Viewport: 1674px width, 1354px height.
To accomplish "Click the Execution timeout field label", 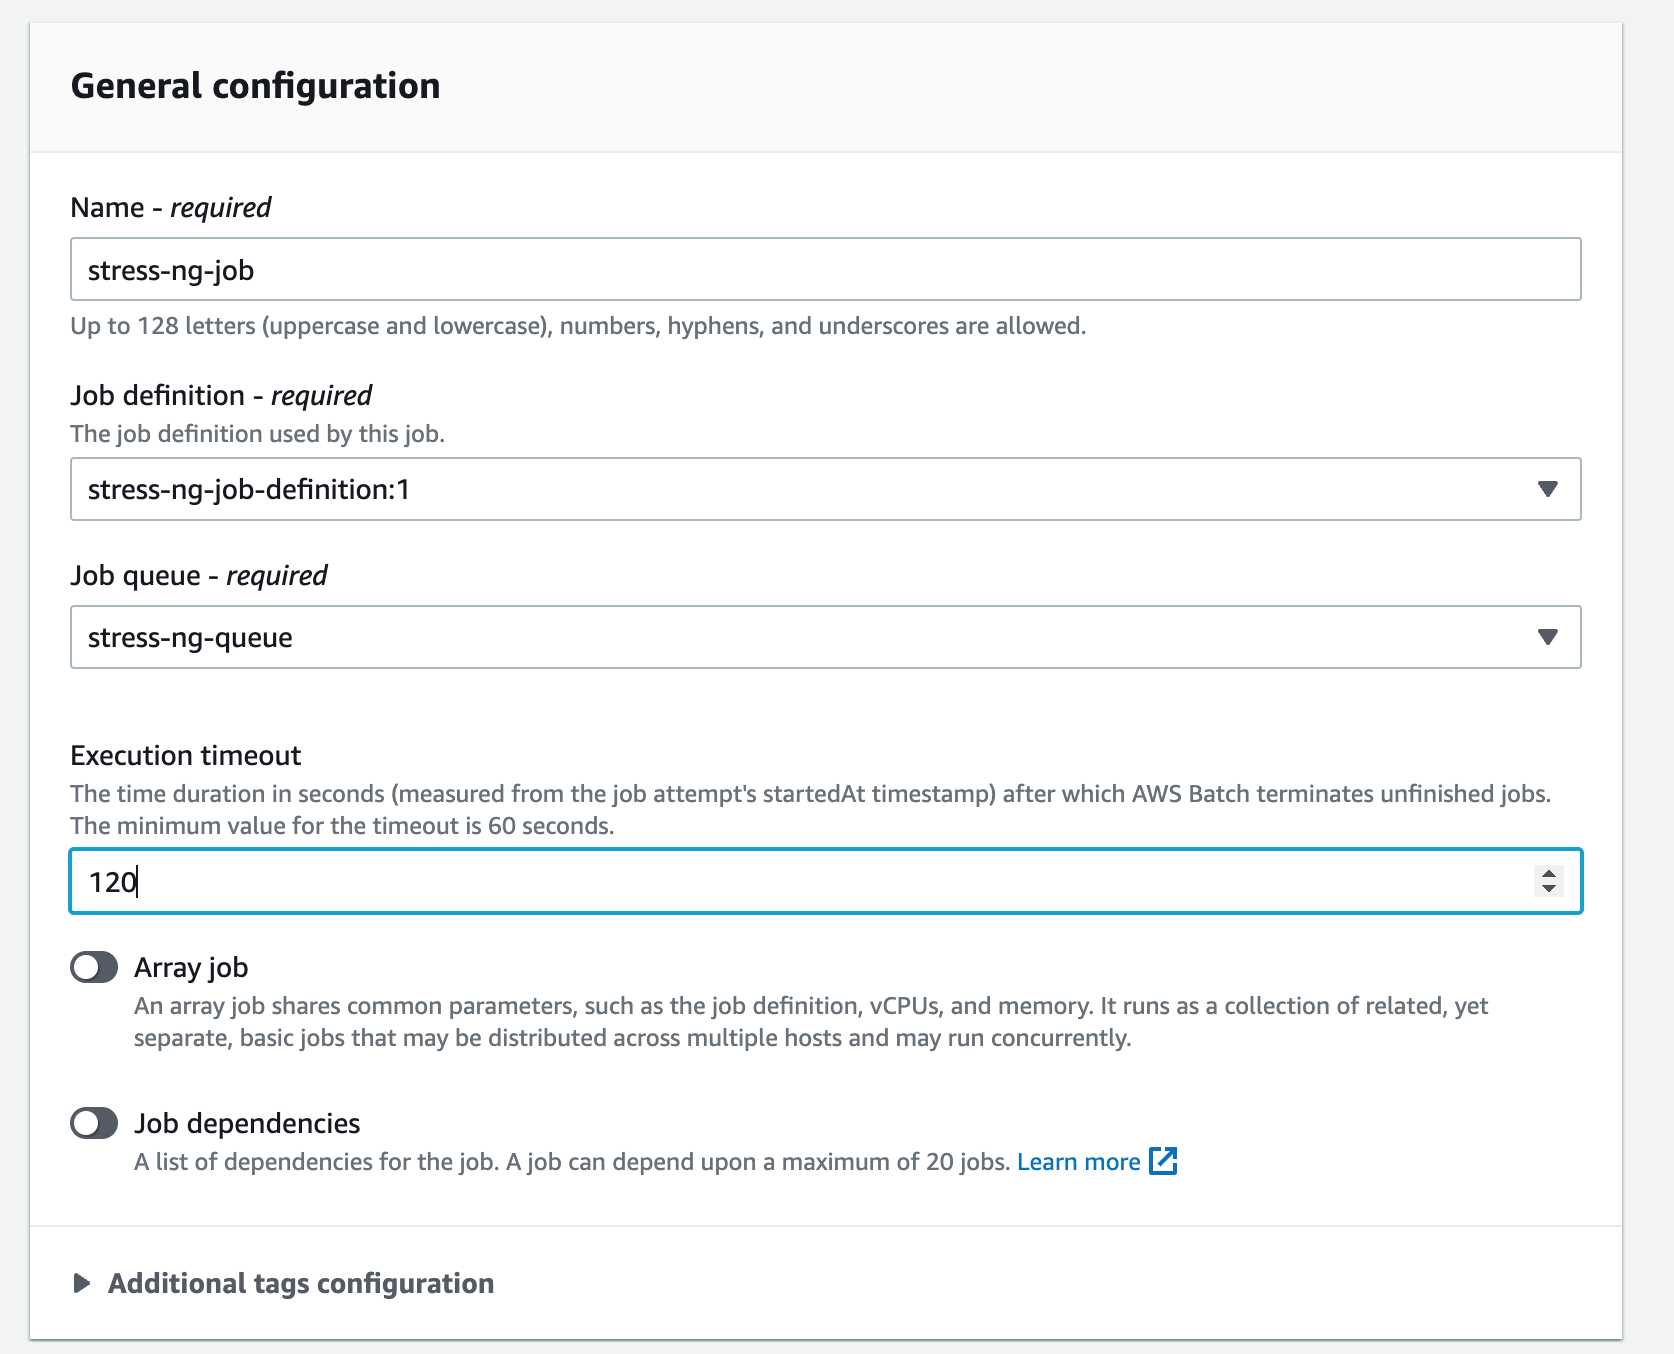I will pos(186,755).
